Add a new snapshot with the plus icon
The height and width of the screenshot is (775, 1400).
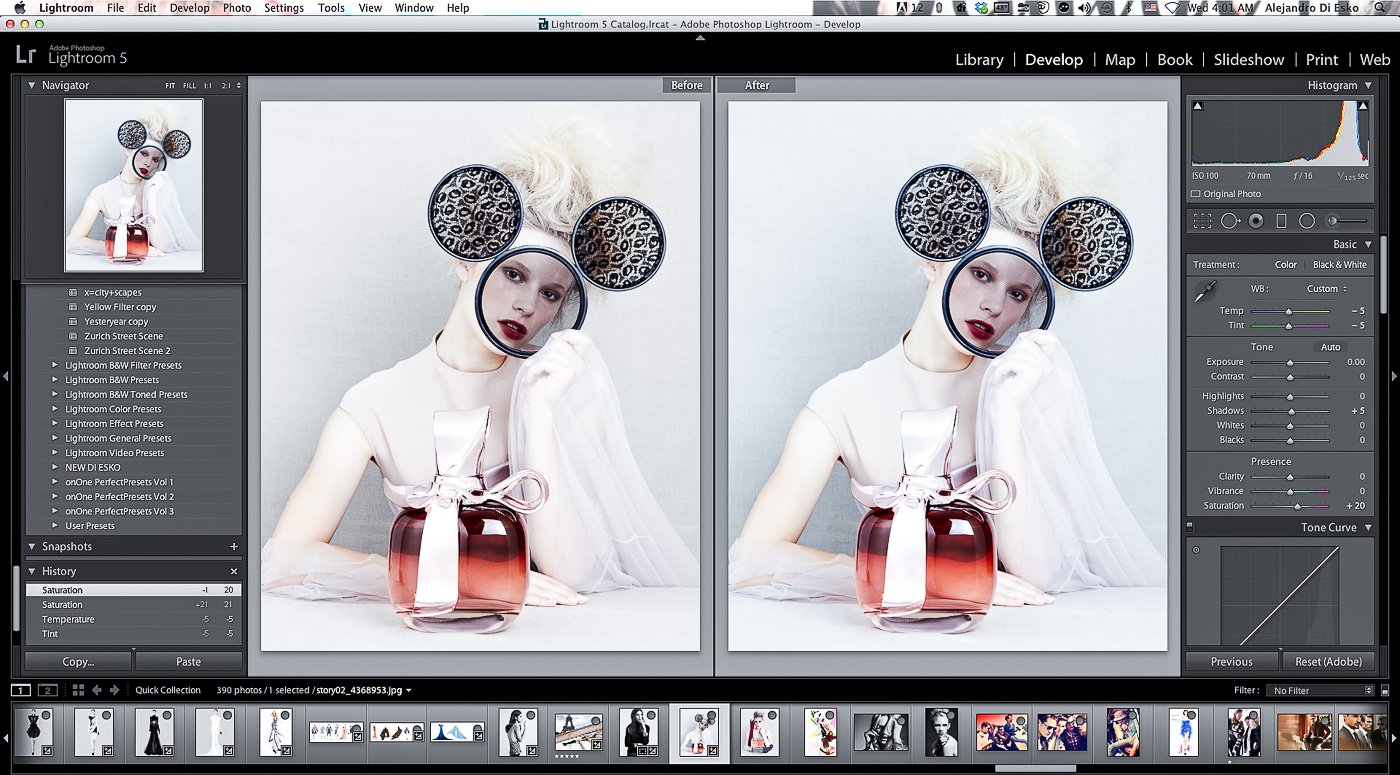click(x=234, y=547)
